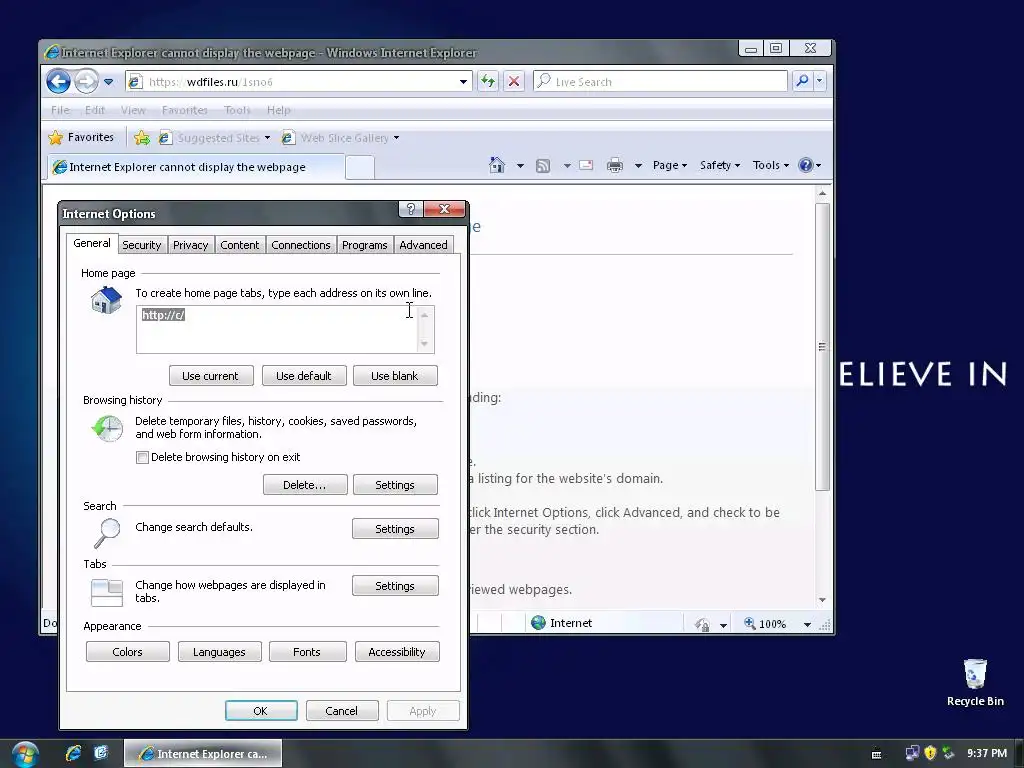
Task: Click the vertical scrollbar of the webpage
Action: (x=823, y=346)
